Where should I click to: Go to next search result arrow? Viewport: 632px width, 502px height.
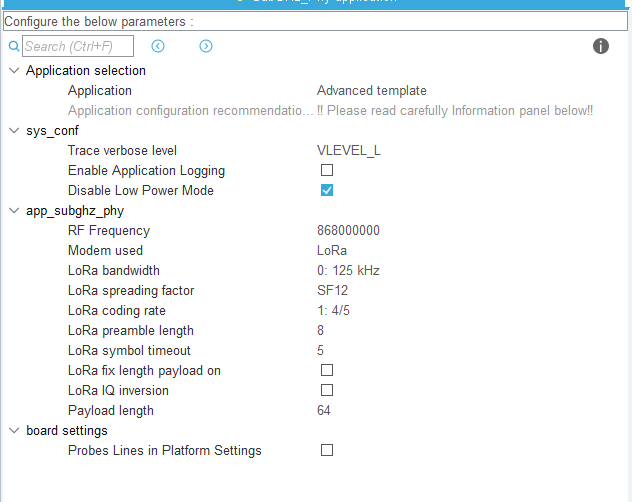tap(206, 46)
